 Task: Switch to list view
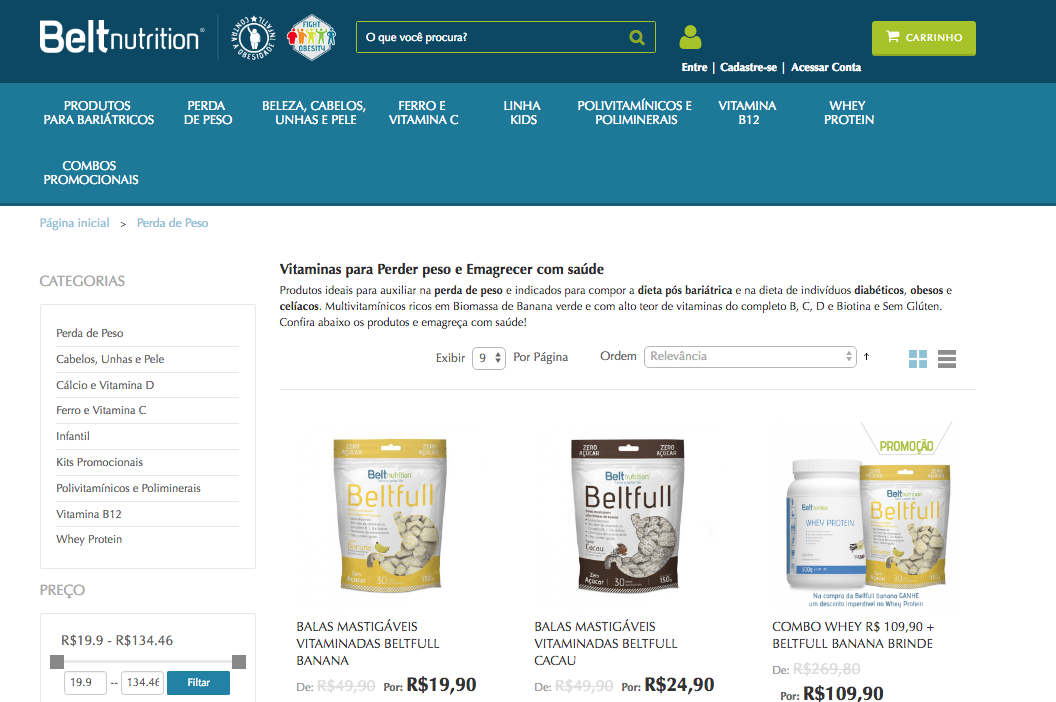pos(947,359)
